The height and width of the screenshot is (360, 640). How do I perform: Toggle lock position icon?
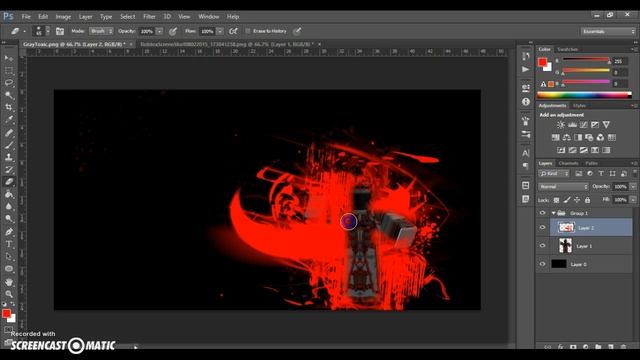coord(577,200)
